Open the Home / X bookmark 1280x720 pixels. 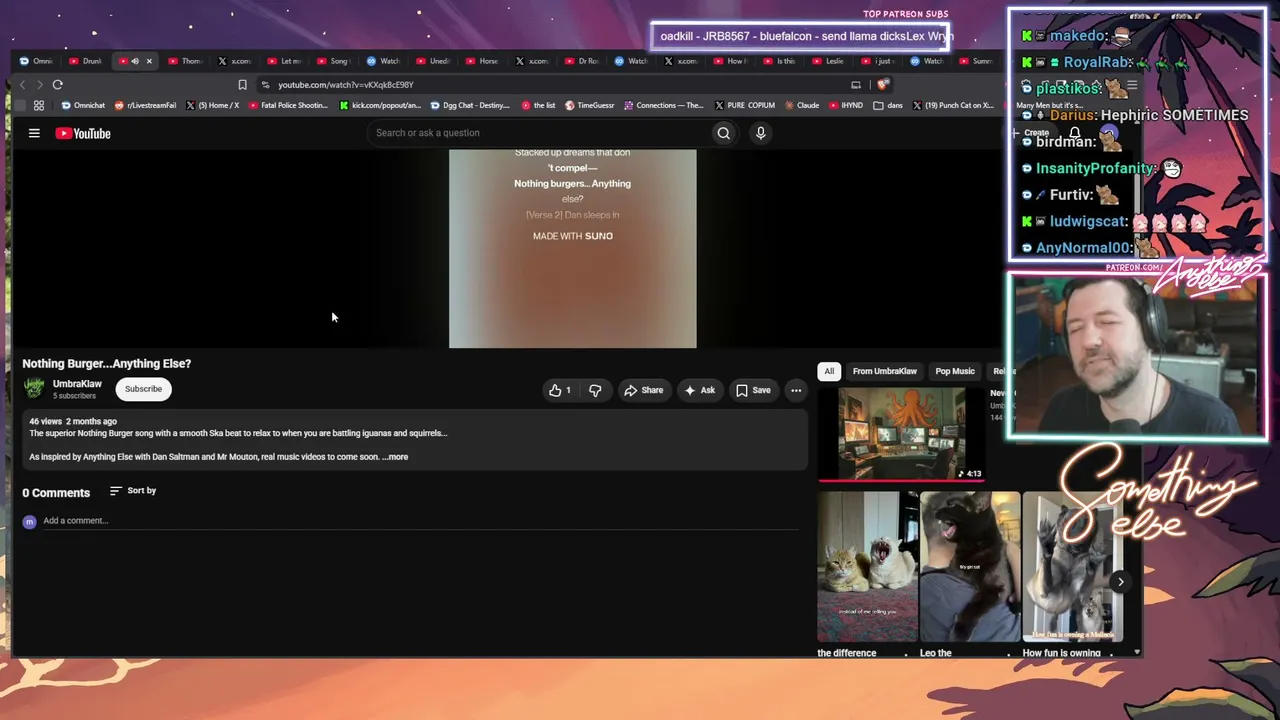[213, 105]
